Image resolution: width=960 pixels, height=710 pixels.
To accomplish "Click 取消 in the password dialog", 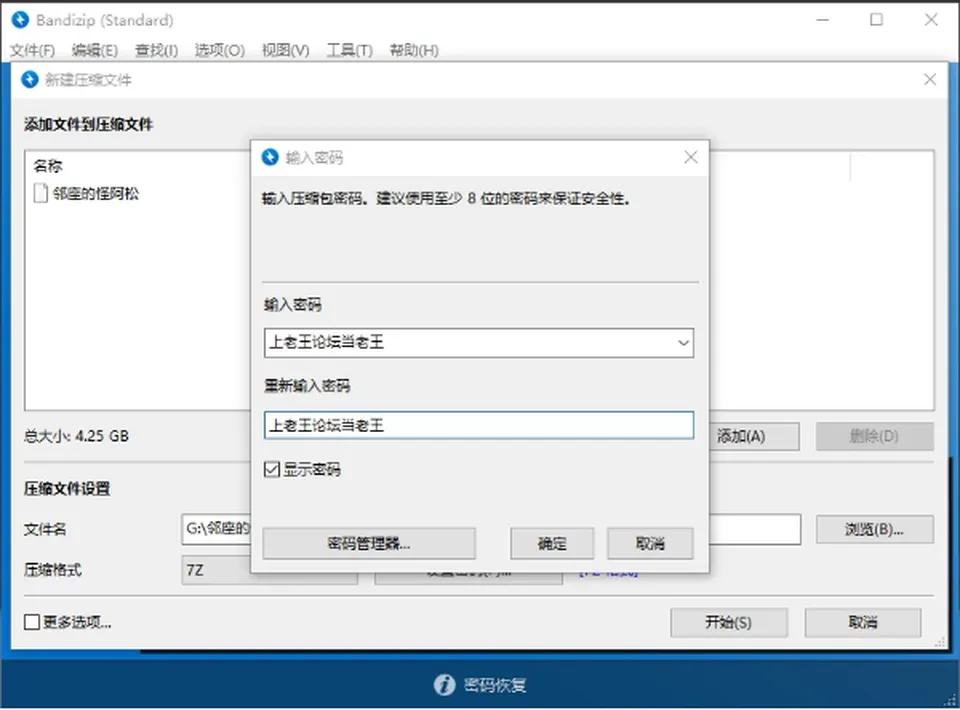I will [650, 544].
